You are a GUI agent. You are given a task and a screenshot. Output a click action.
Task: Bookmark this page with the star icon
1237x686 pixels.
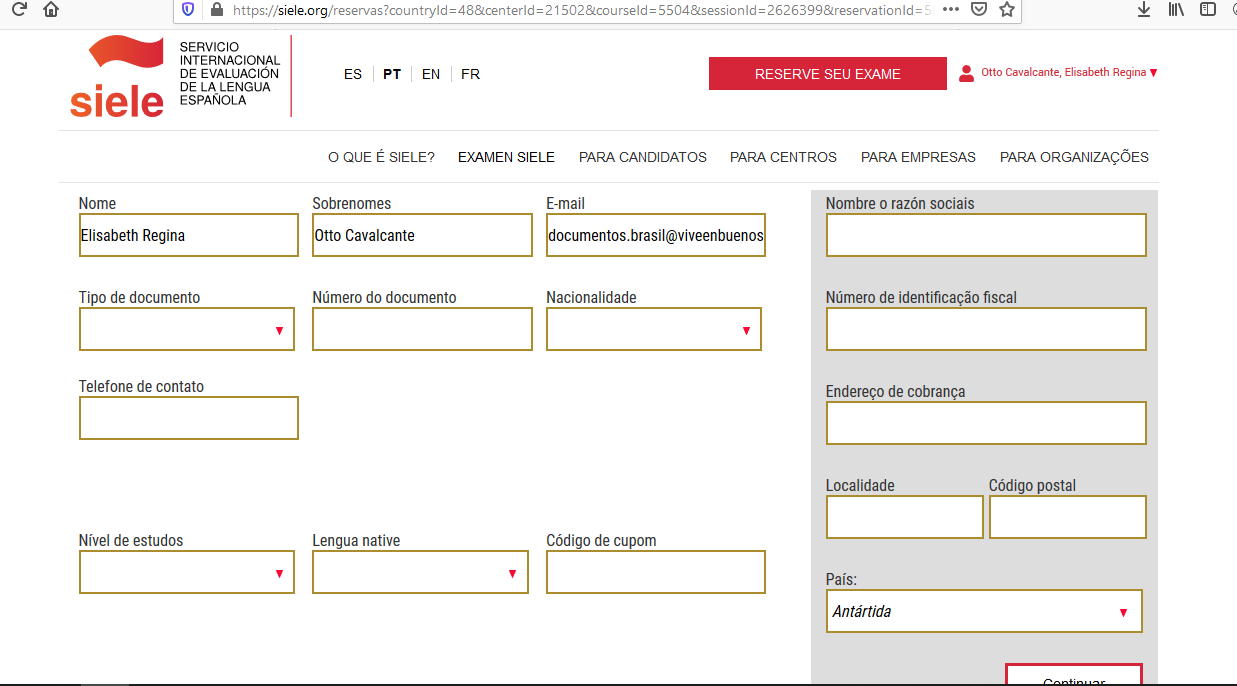(1006, 10)
